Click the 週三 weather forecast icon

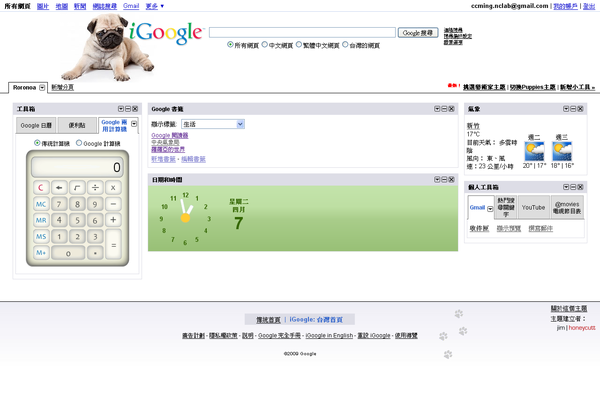click(x=562, y=152)
